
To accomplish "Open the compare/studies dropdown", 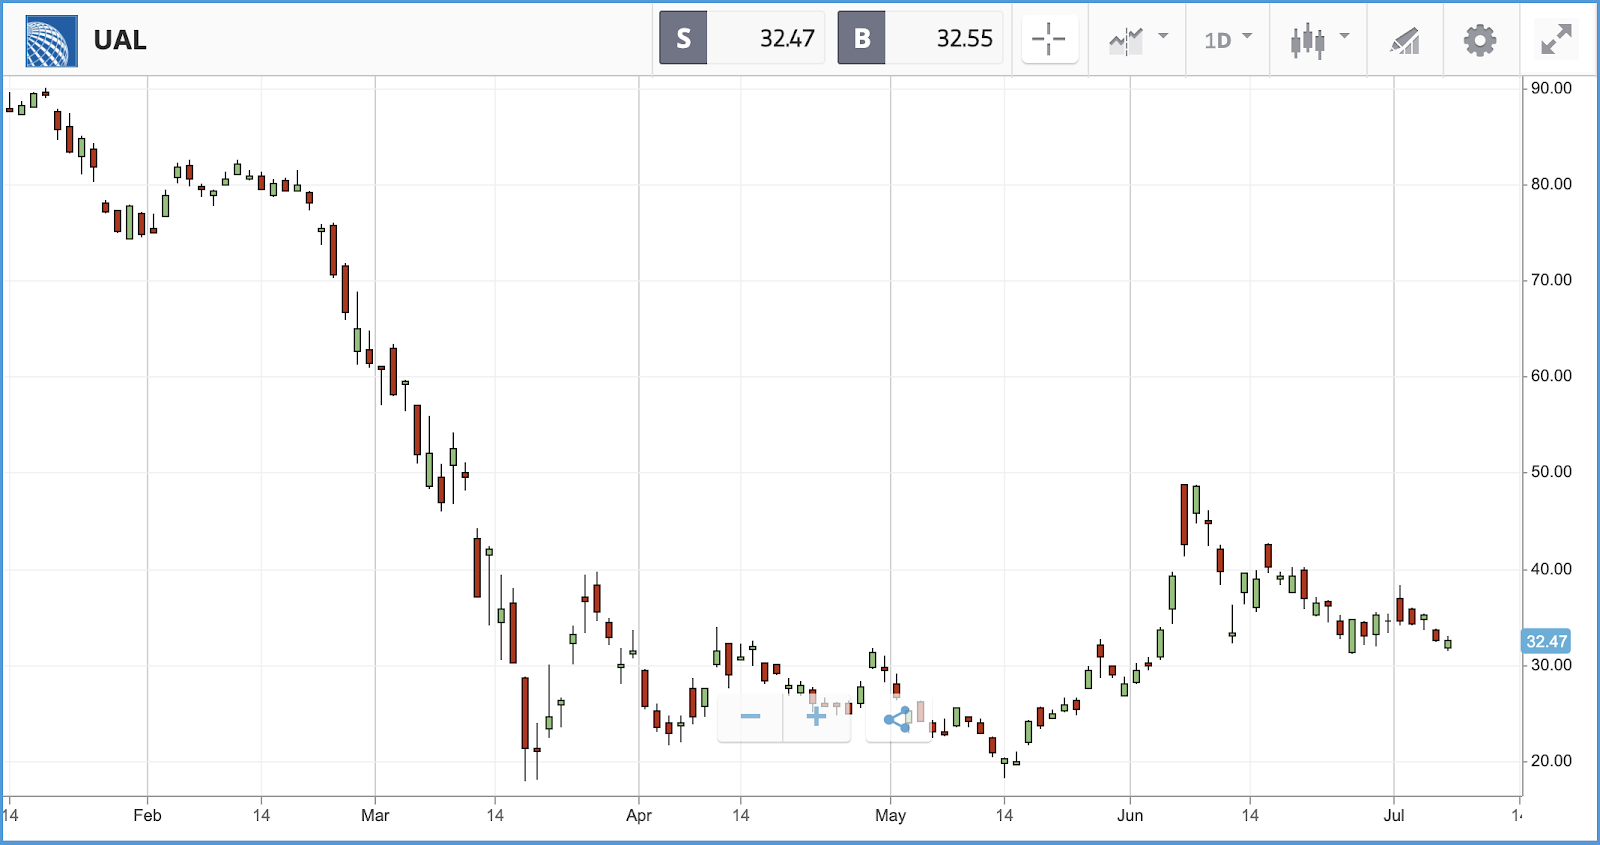I will [x=1138, y=40].
